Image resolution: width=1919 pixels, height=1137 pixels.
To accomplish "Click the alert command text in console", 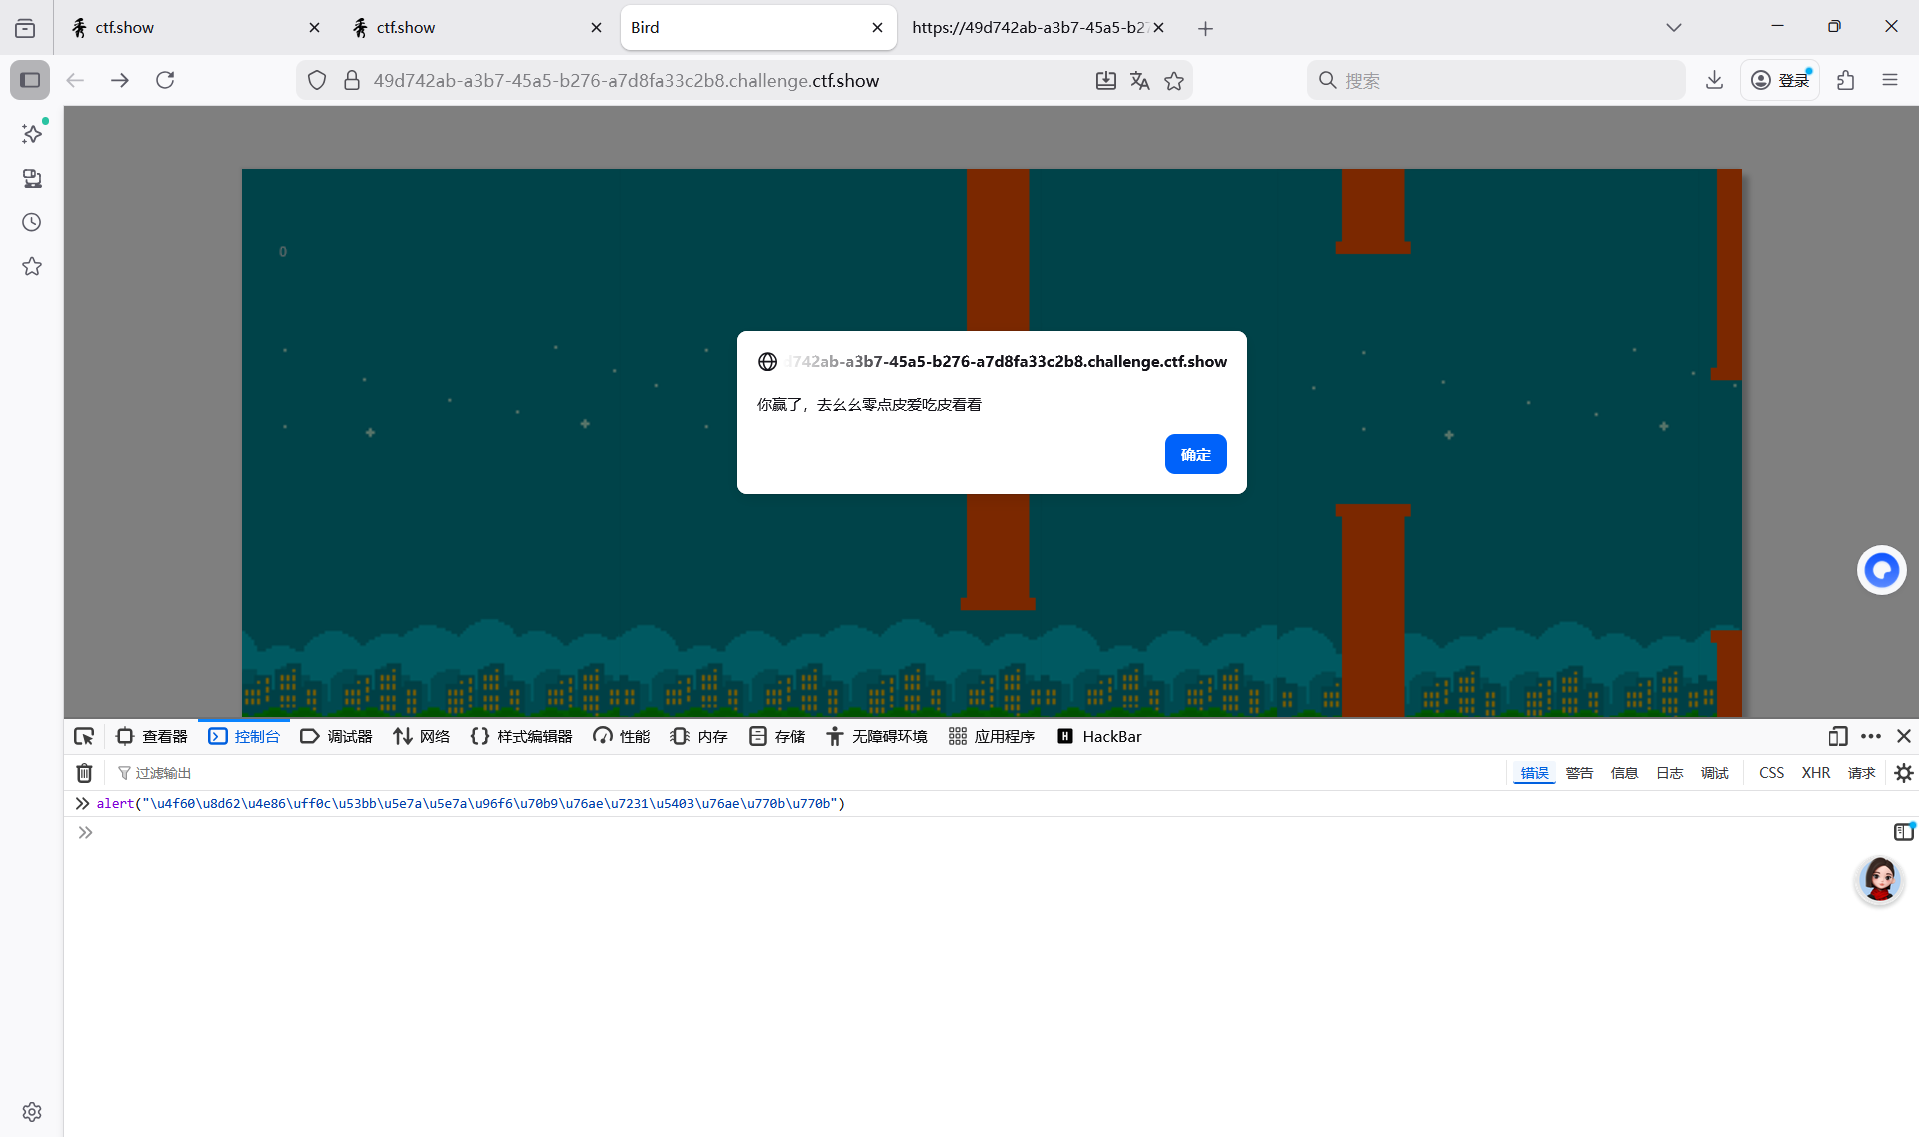I will coord(470,803).
